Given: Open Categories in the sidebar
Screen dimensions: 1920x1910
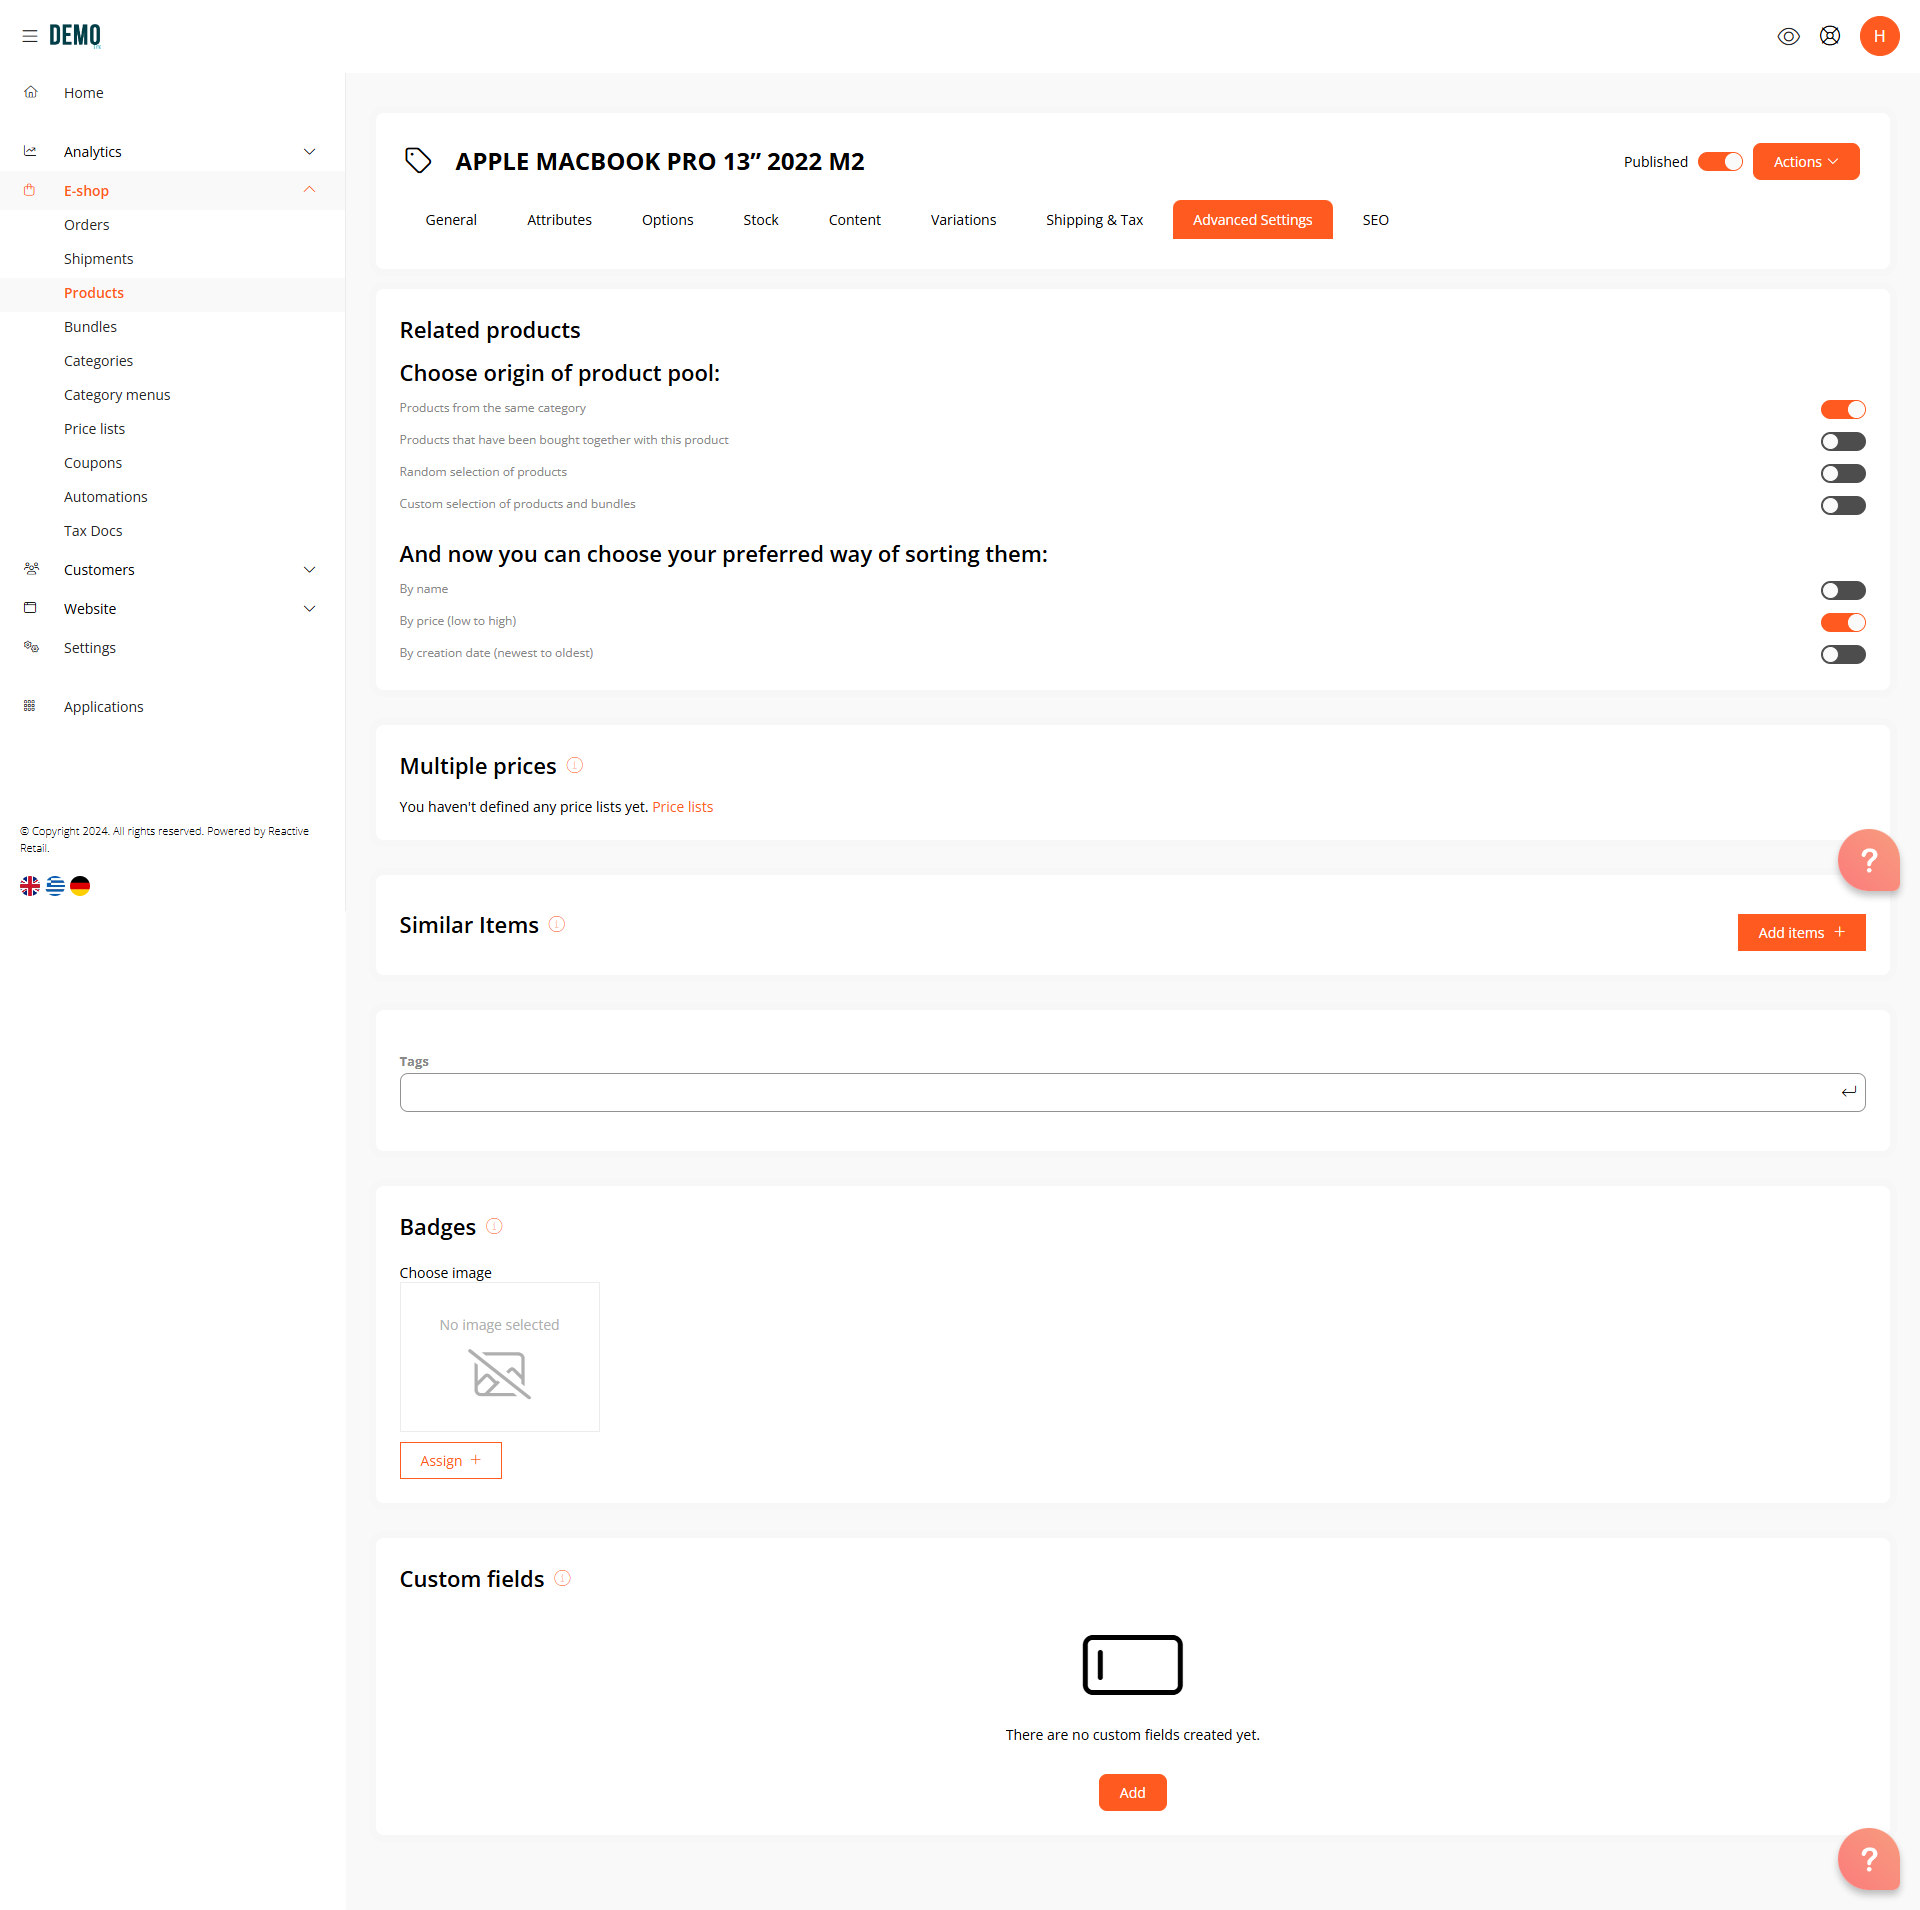Looking at the screenshot, I should pos(99,361).
